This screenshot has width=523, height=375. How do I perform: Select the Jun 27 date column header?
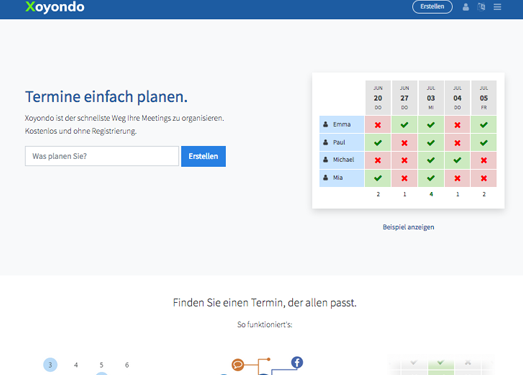tap(404, 98)
